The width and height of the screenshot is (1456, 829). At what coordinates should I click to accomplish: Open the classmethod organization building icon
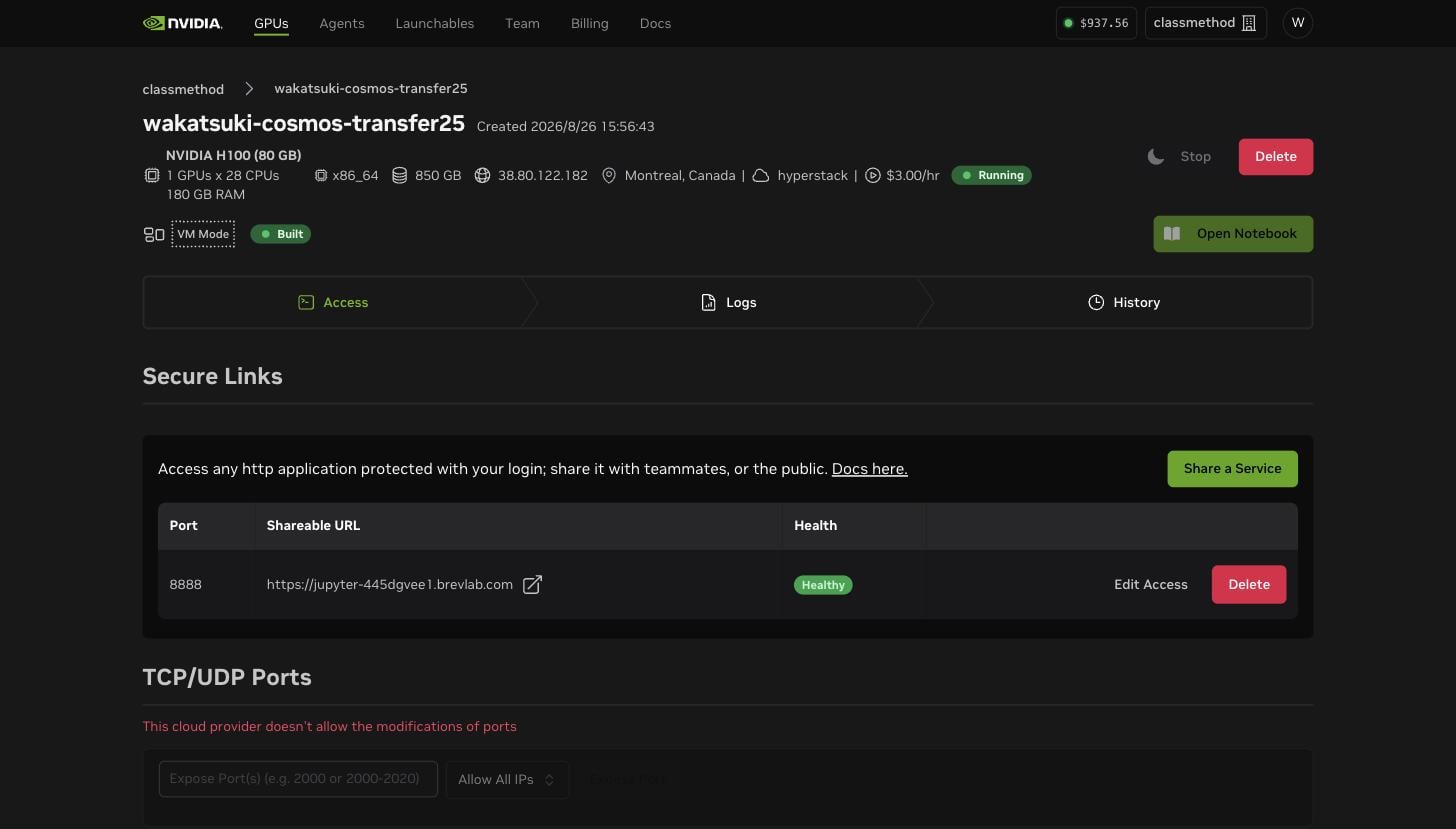(x=1249, y=23)
